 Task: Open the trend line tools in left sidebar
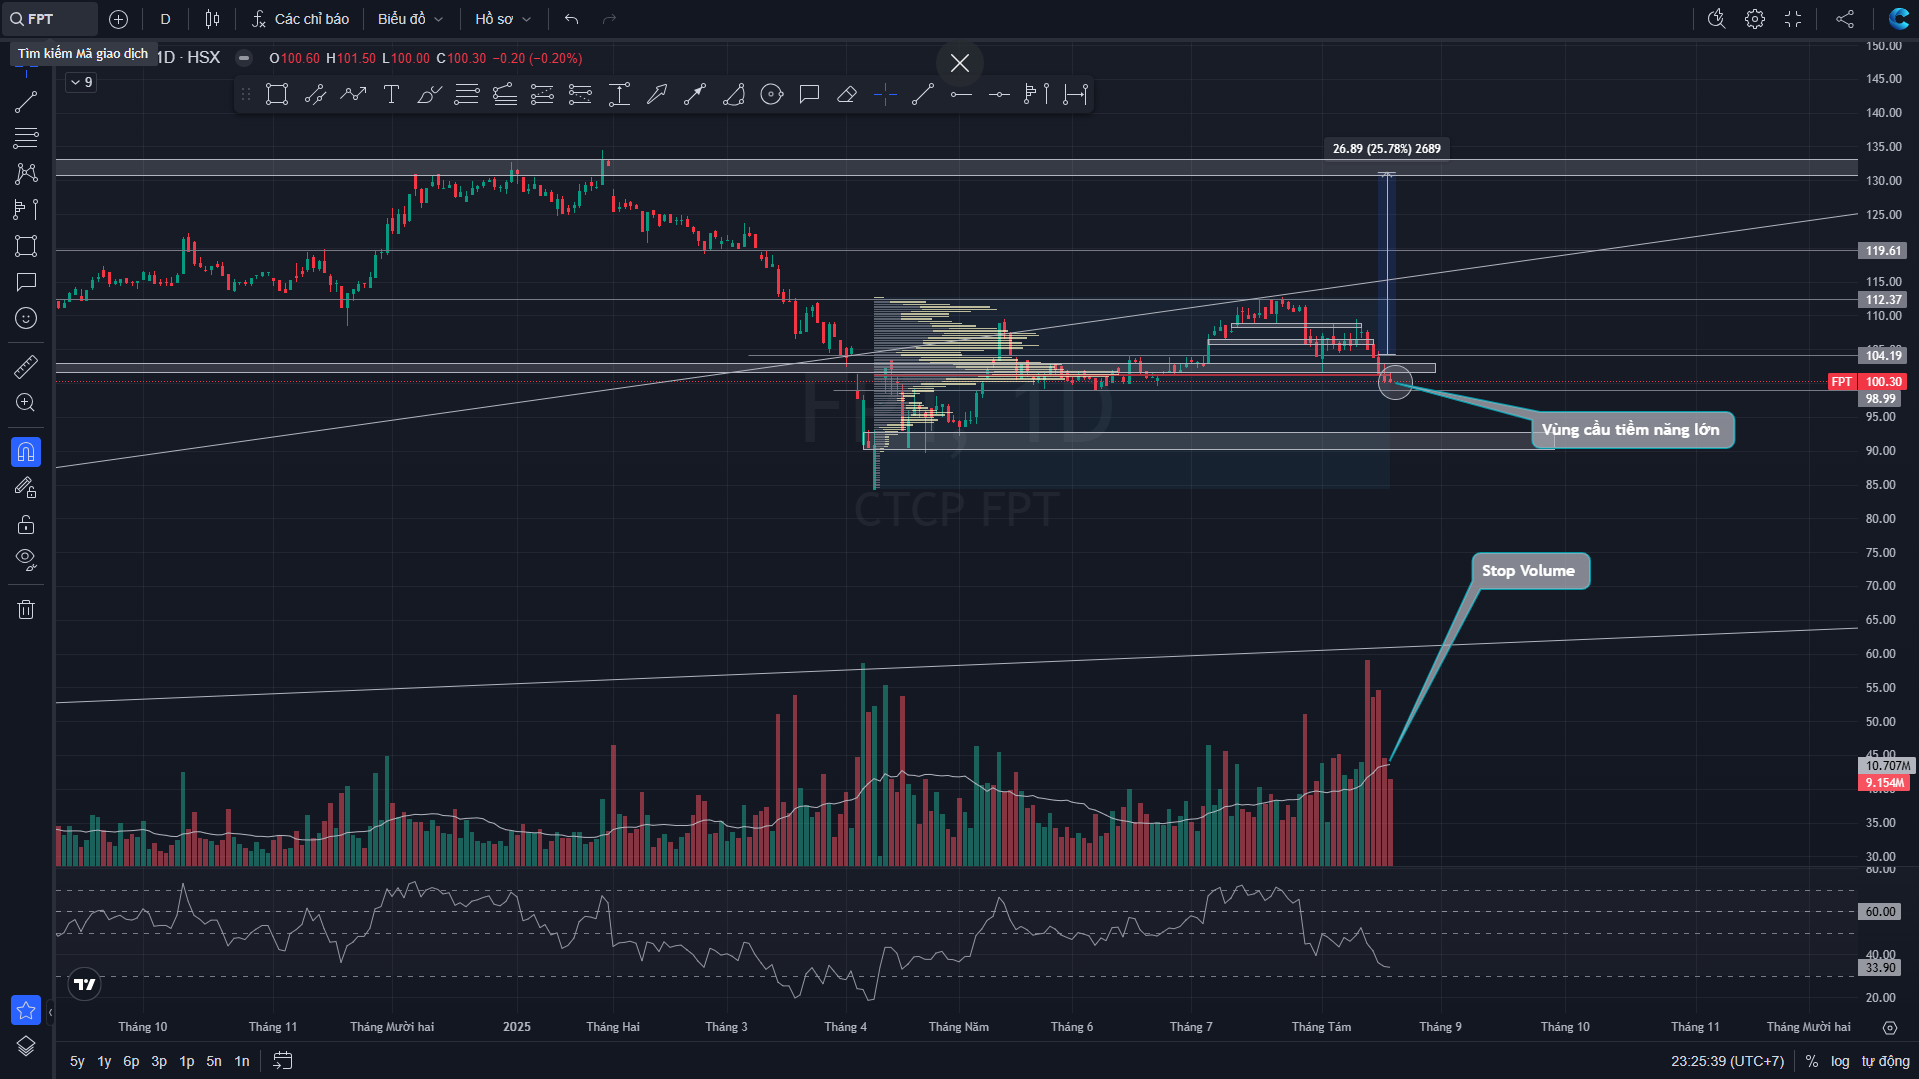(x=26, y=102)
